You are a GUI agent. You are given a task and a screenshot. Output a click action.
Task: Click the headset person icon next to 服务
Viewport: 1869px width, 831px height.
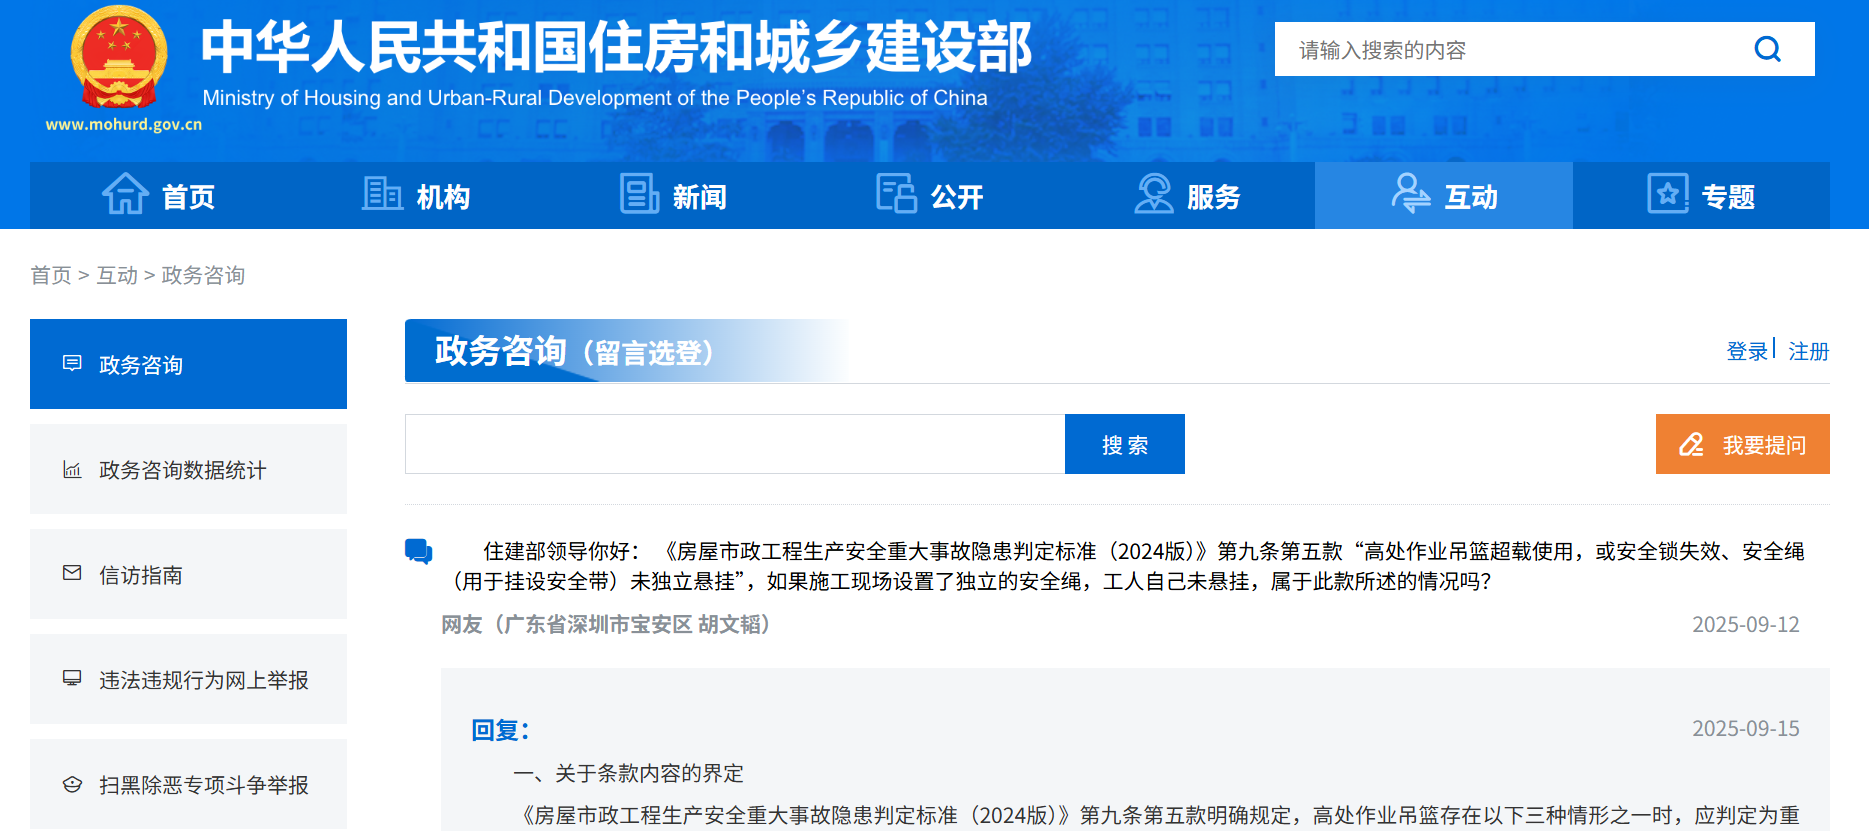1153,194
